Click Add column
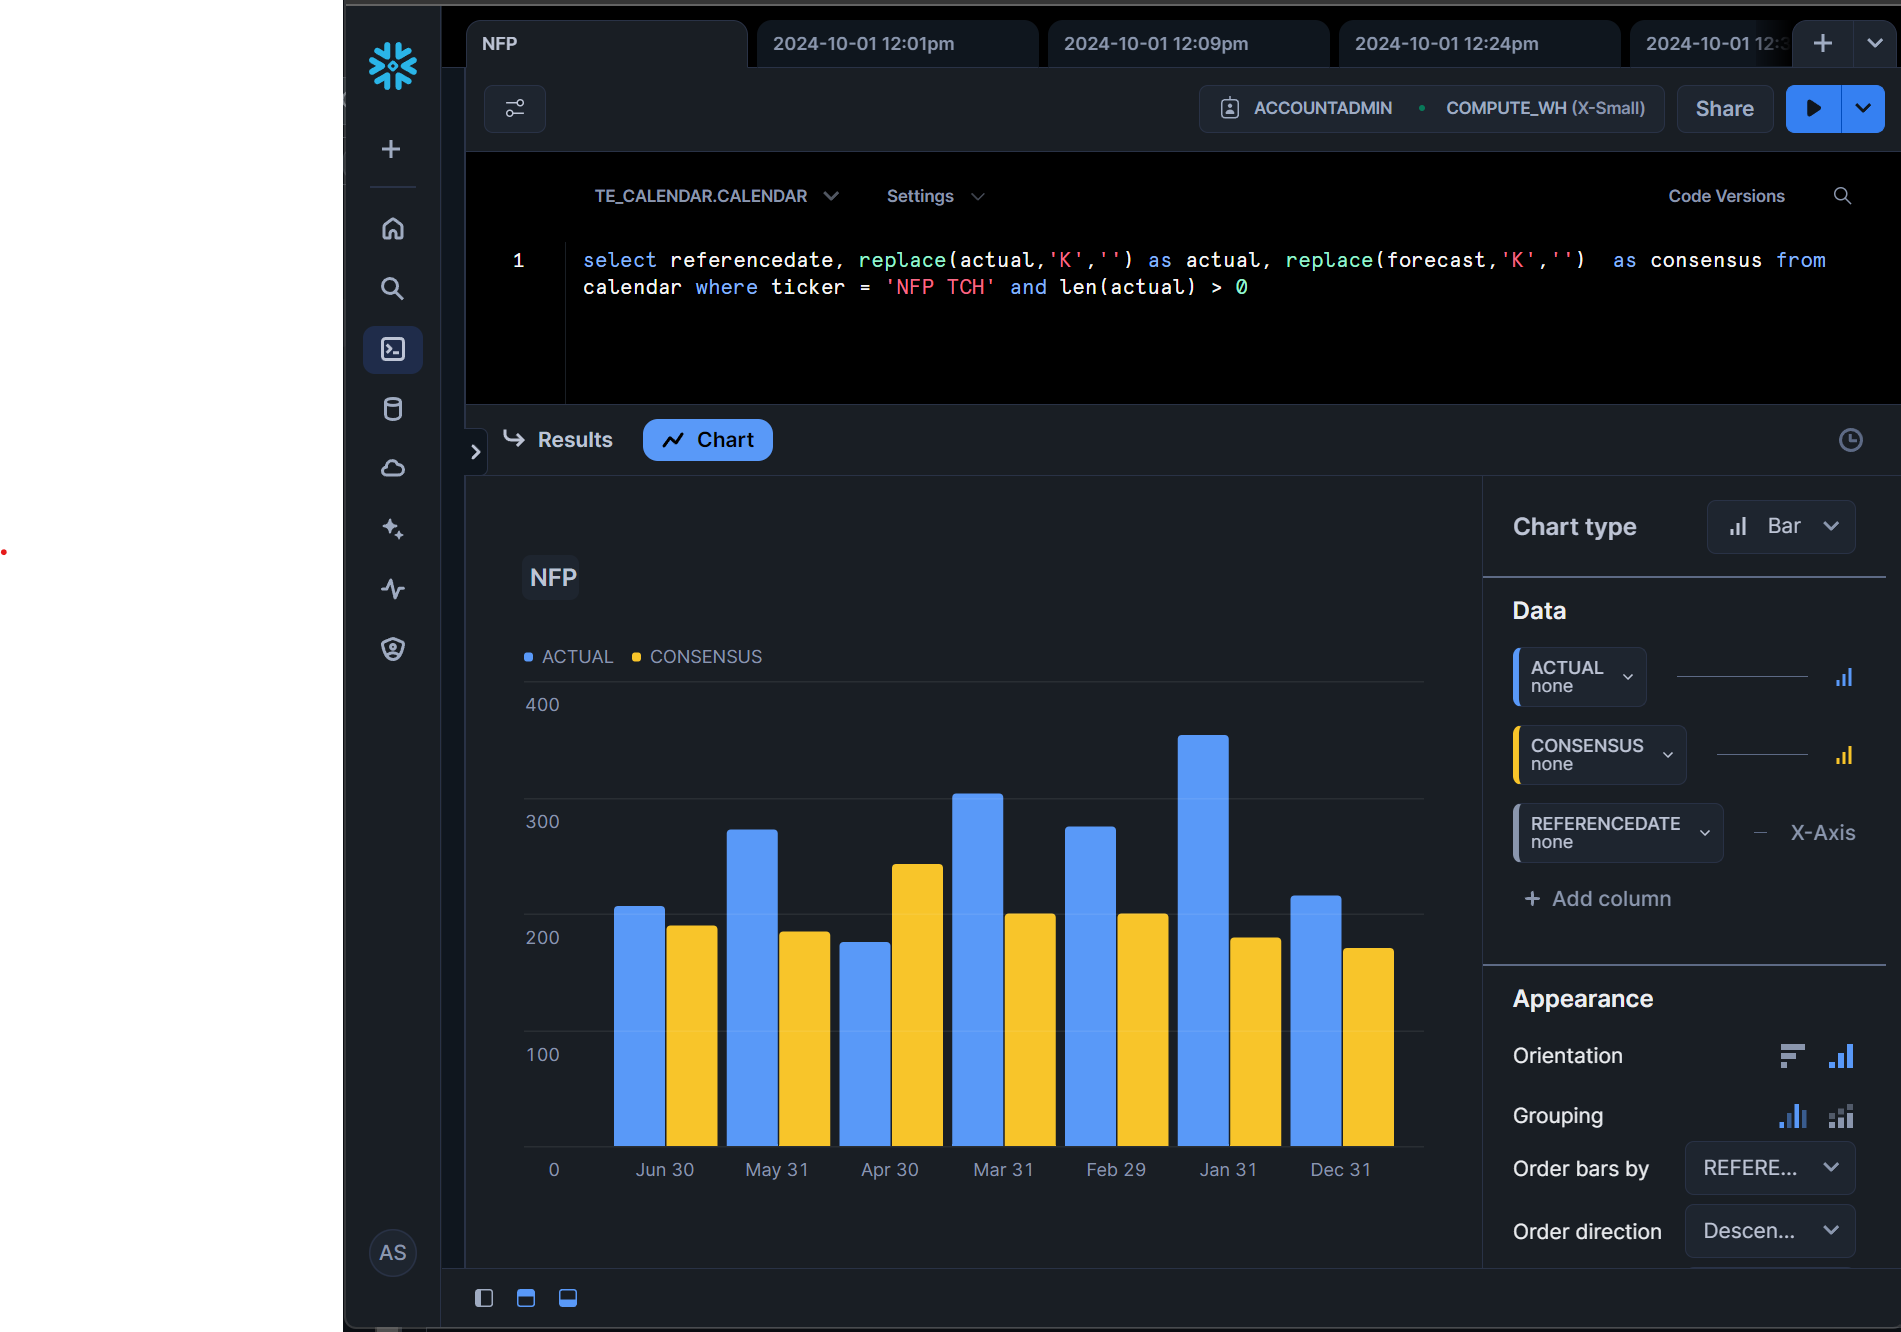Viewport: 1901px width, 1332px height. coord(1597,899)
